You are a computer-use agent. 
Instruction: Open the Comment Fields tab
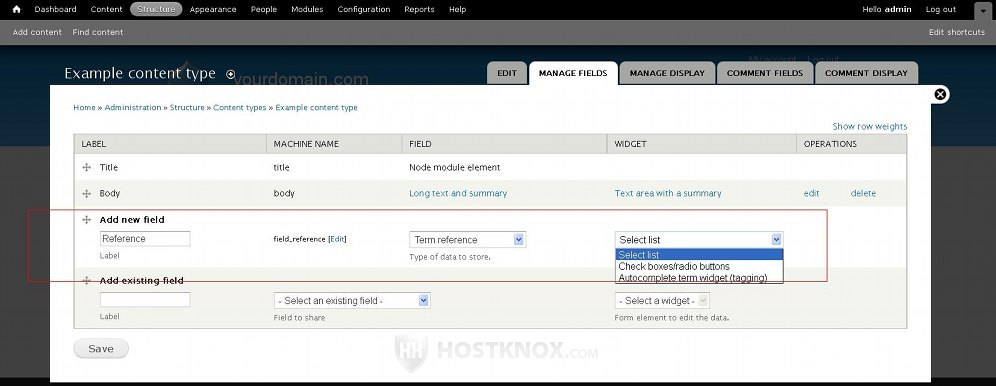[765, 73]
